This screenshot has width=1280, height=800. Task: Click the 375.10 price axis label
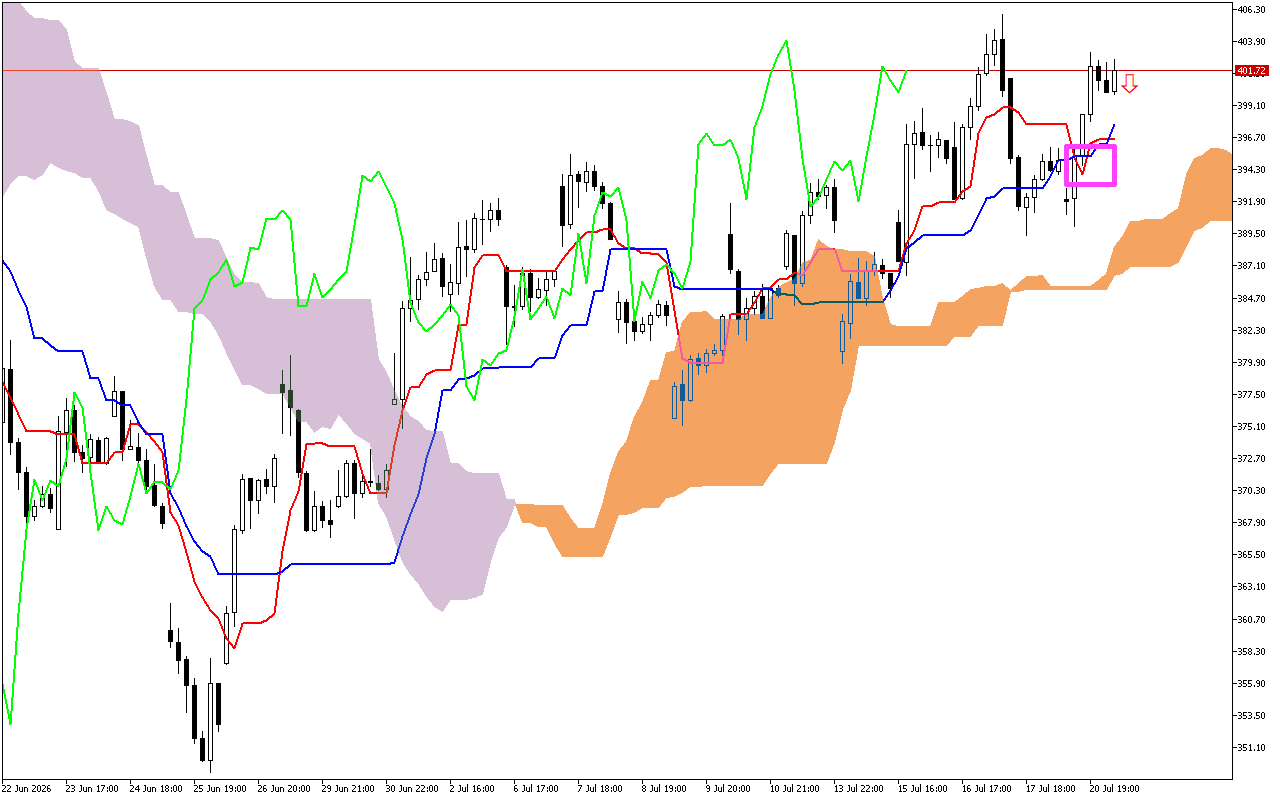1252,426
